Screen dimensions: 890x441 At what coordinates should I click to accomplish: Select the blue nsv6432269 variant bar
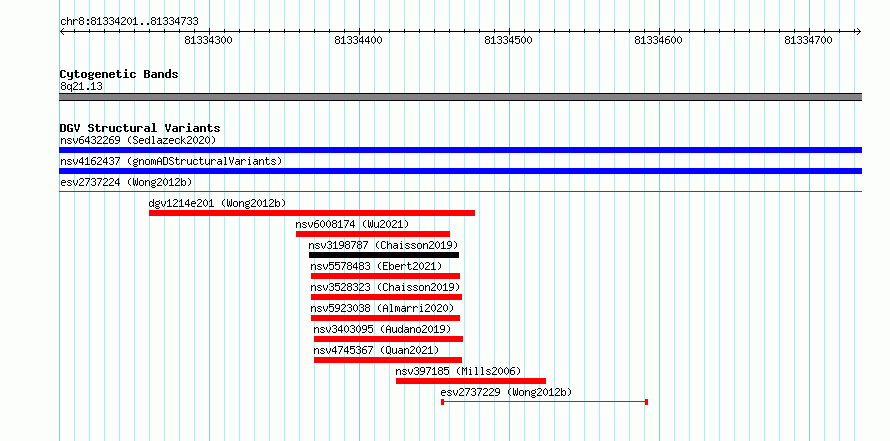pos(460,150)
